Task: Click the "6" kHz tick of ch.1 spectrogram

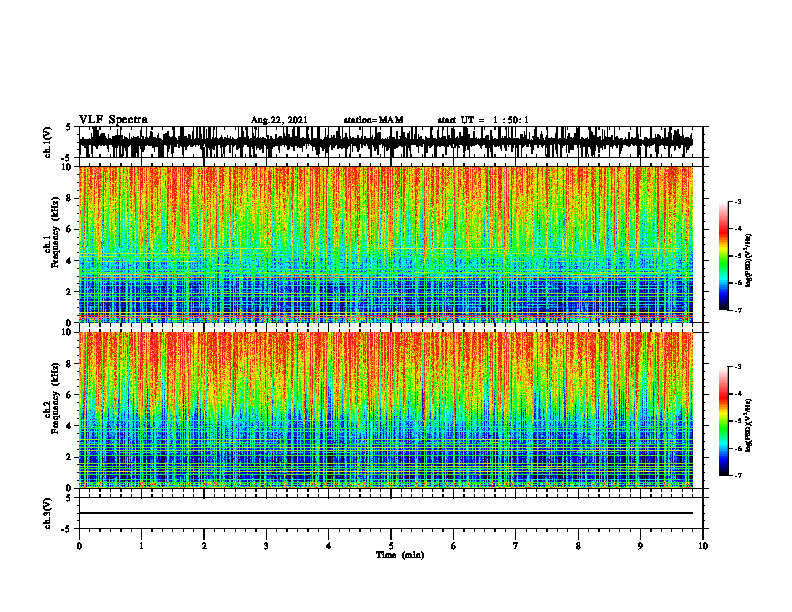Action: [71, 229]
